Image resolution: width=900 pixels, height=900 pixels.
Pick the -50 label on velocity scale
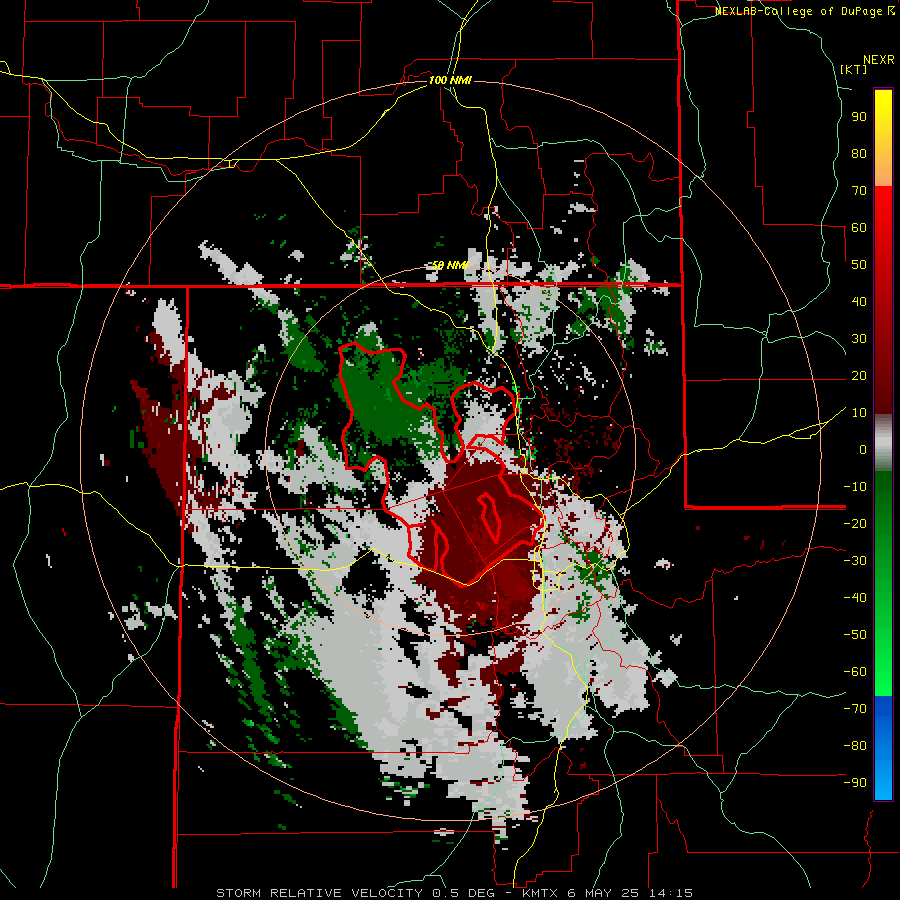[x=855, y=635]
